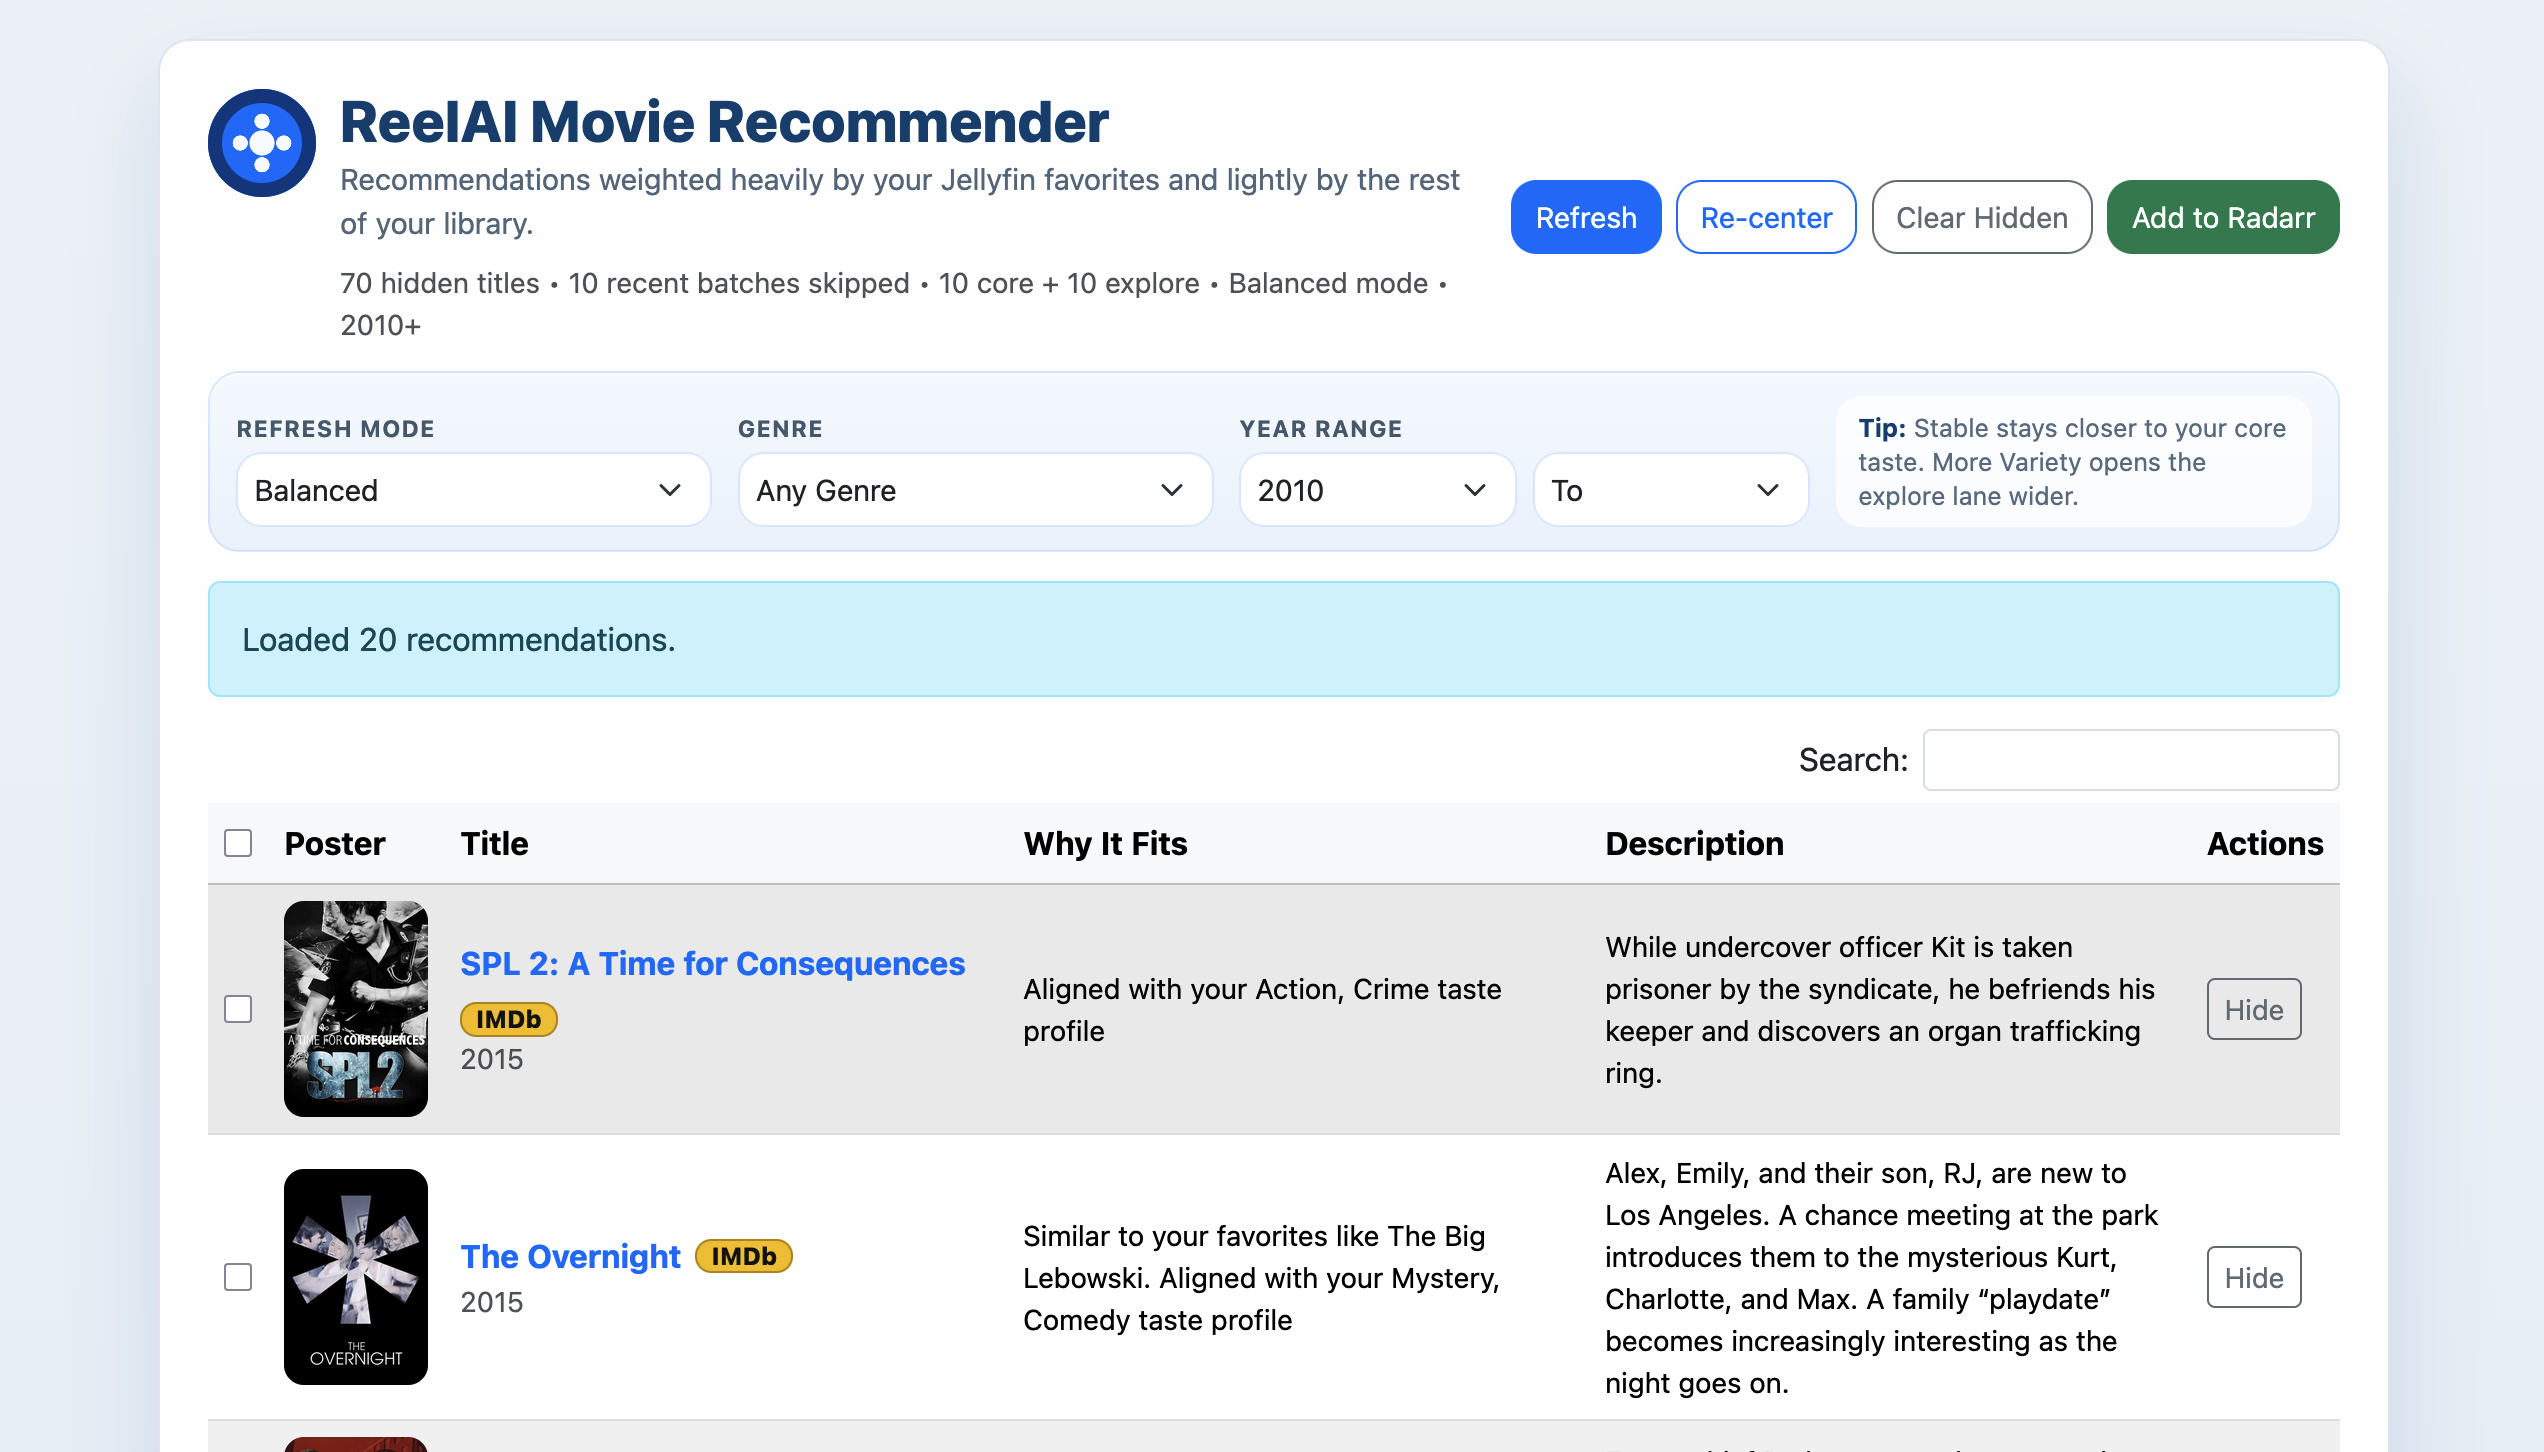Sort by the Title column header
Image resolution: width=2544 pixels, height=1452 pixels.
[494, 843]
